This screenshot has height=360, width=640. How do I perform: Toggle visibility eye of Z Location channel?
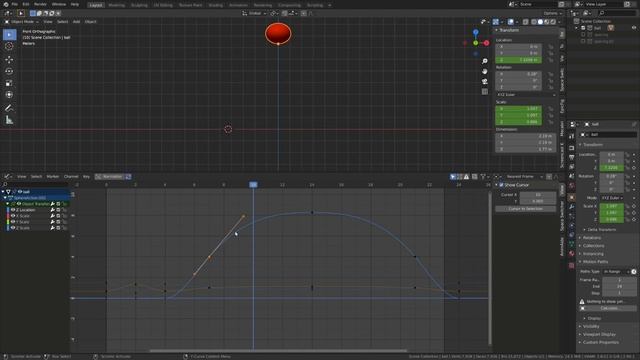(x=13, y=210)
